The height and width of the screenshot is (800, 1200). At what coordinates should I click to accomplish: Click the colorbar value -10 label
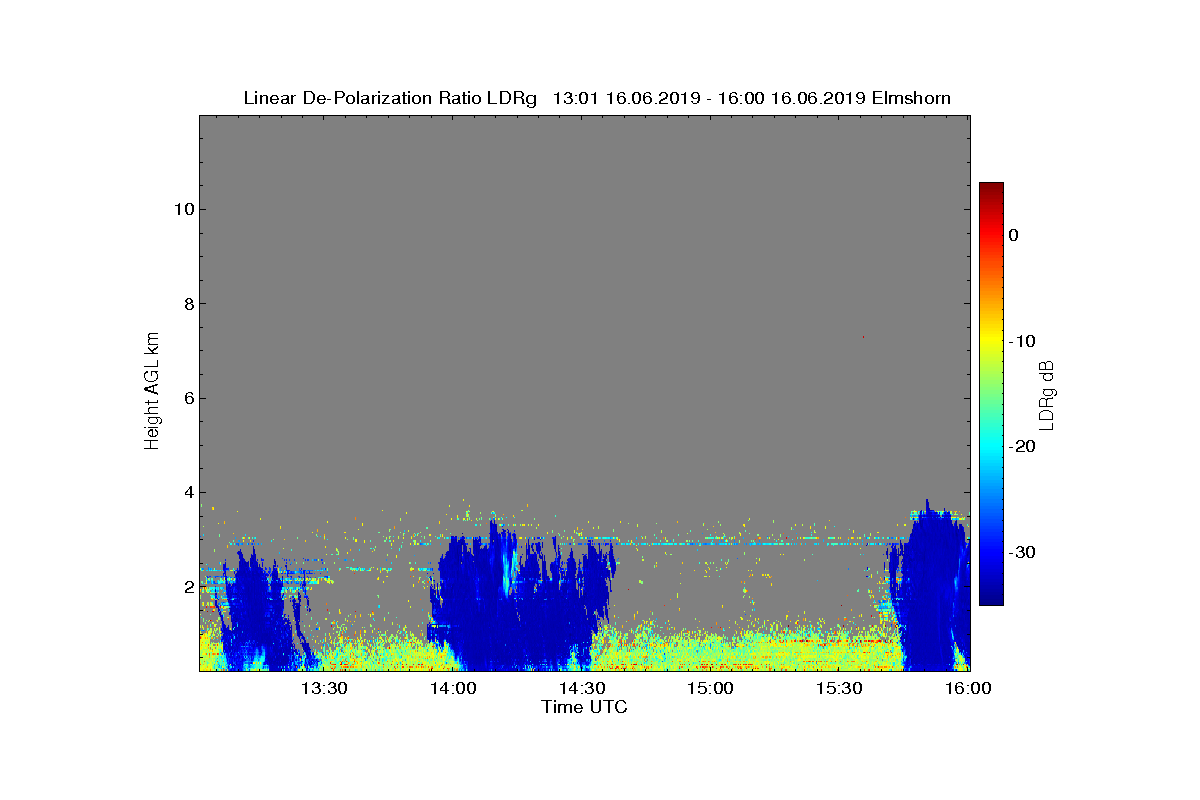[1022, 341]
